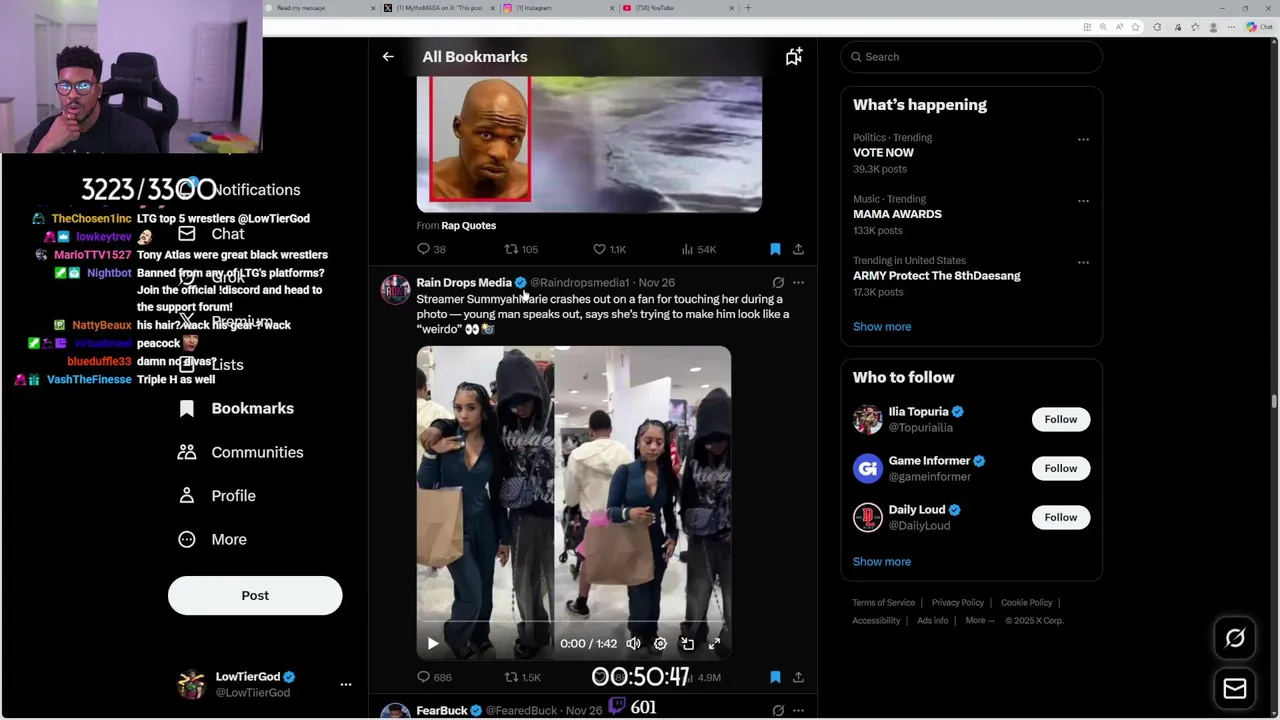Open the add-bookmark-folder icon in header
Image resolution: width=1280 pixels, height=720 pixels.
[793, 57]
